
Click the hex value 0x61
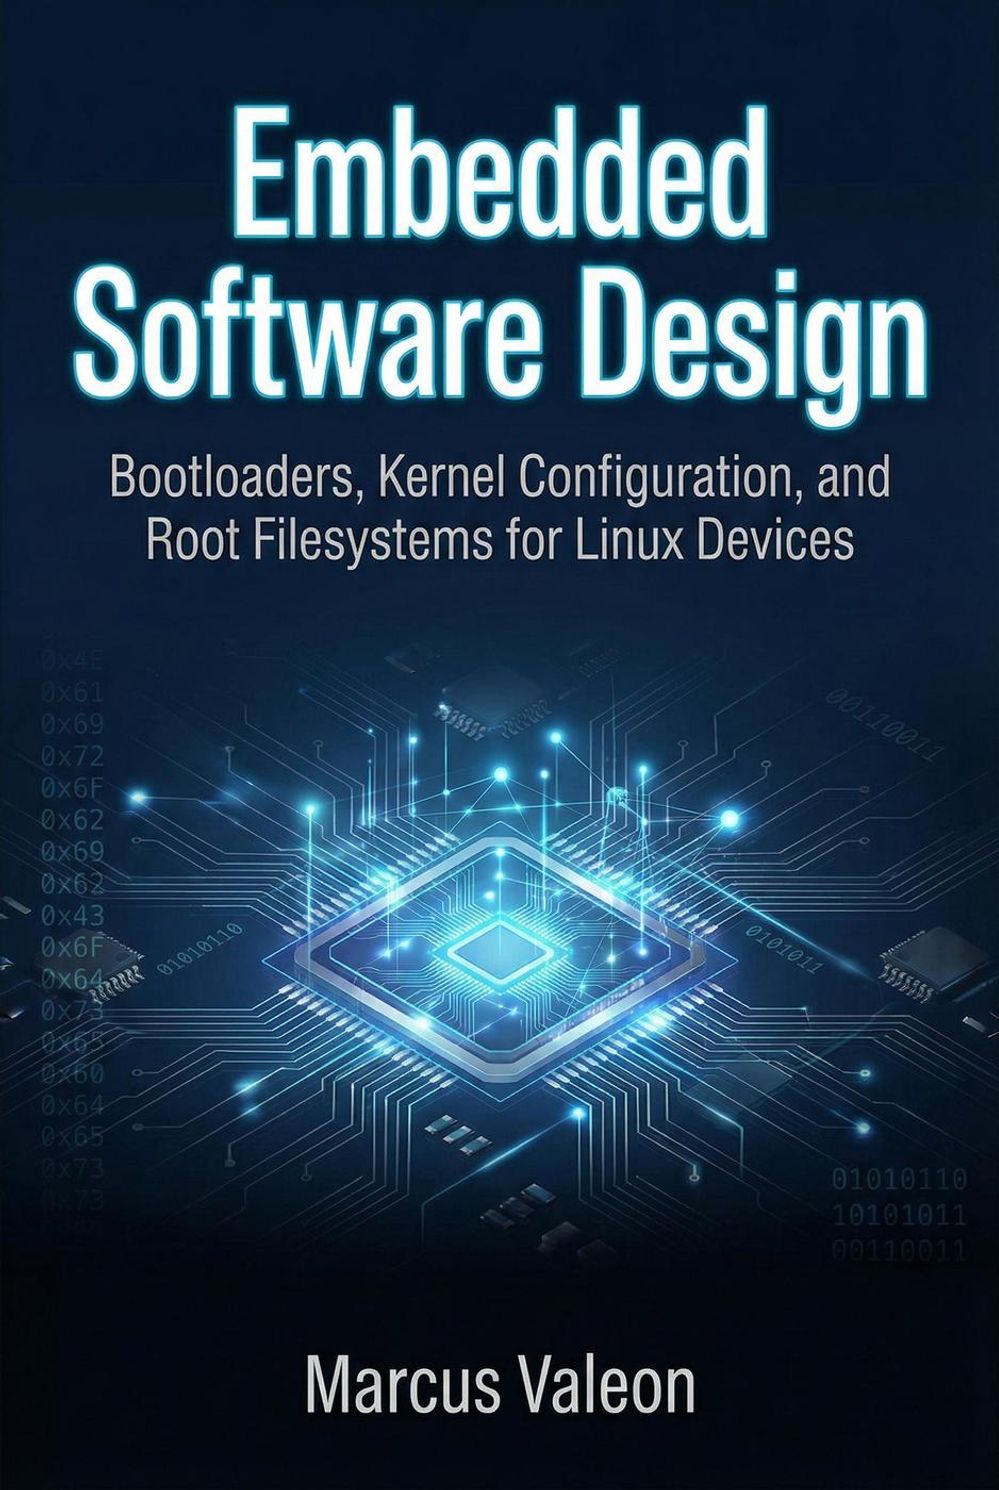click(x=72, y=692)
